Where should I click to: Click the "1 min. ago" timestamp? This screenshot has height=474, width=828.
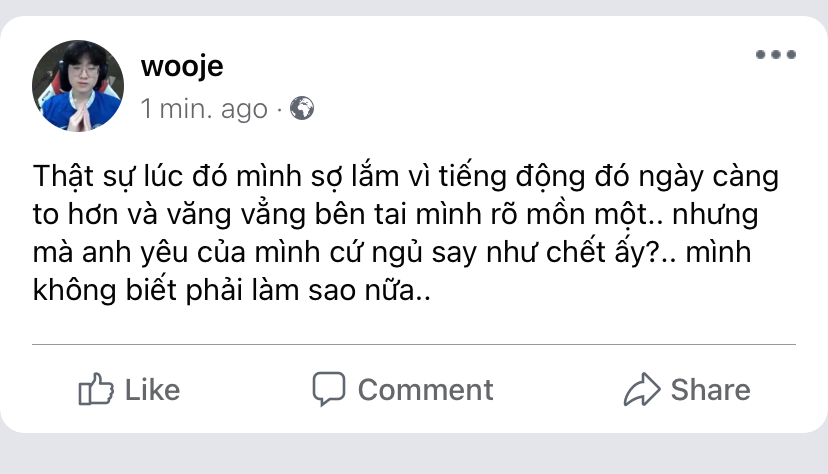204,109
